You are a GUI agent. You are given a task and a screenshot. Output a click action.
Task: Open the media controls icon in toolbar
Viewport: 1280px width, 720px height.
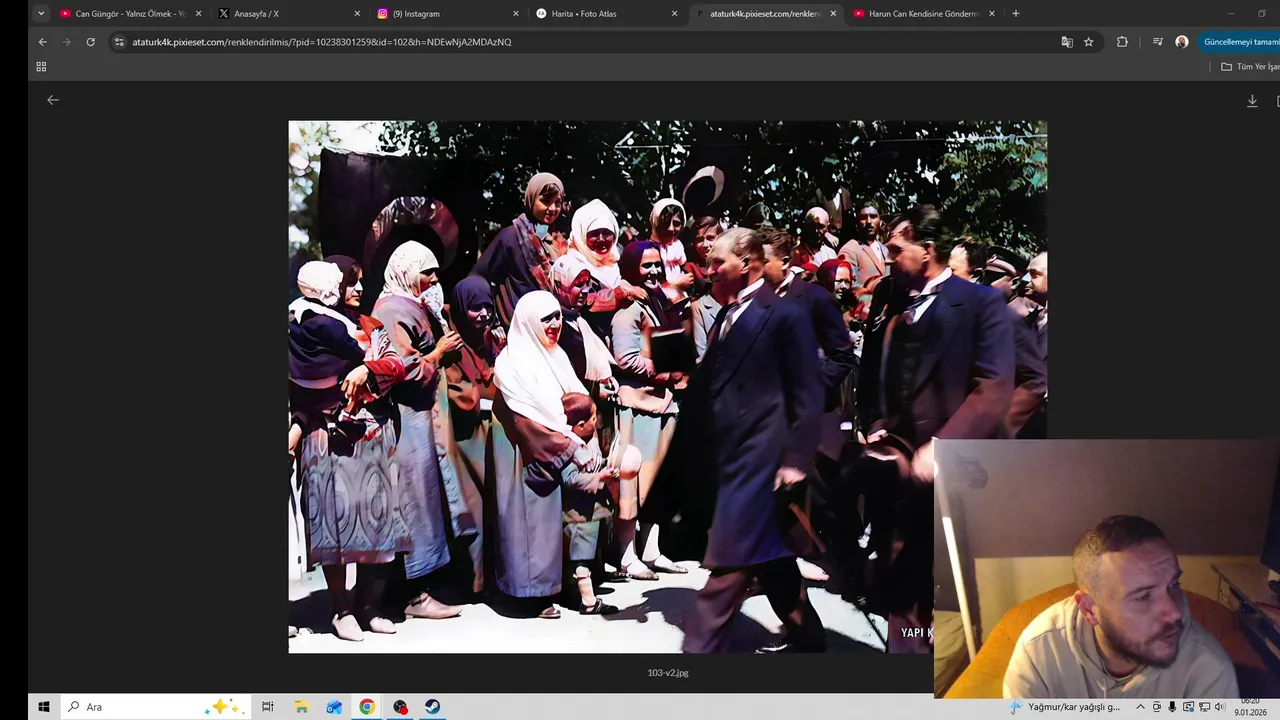(1158, 42)
